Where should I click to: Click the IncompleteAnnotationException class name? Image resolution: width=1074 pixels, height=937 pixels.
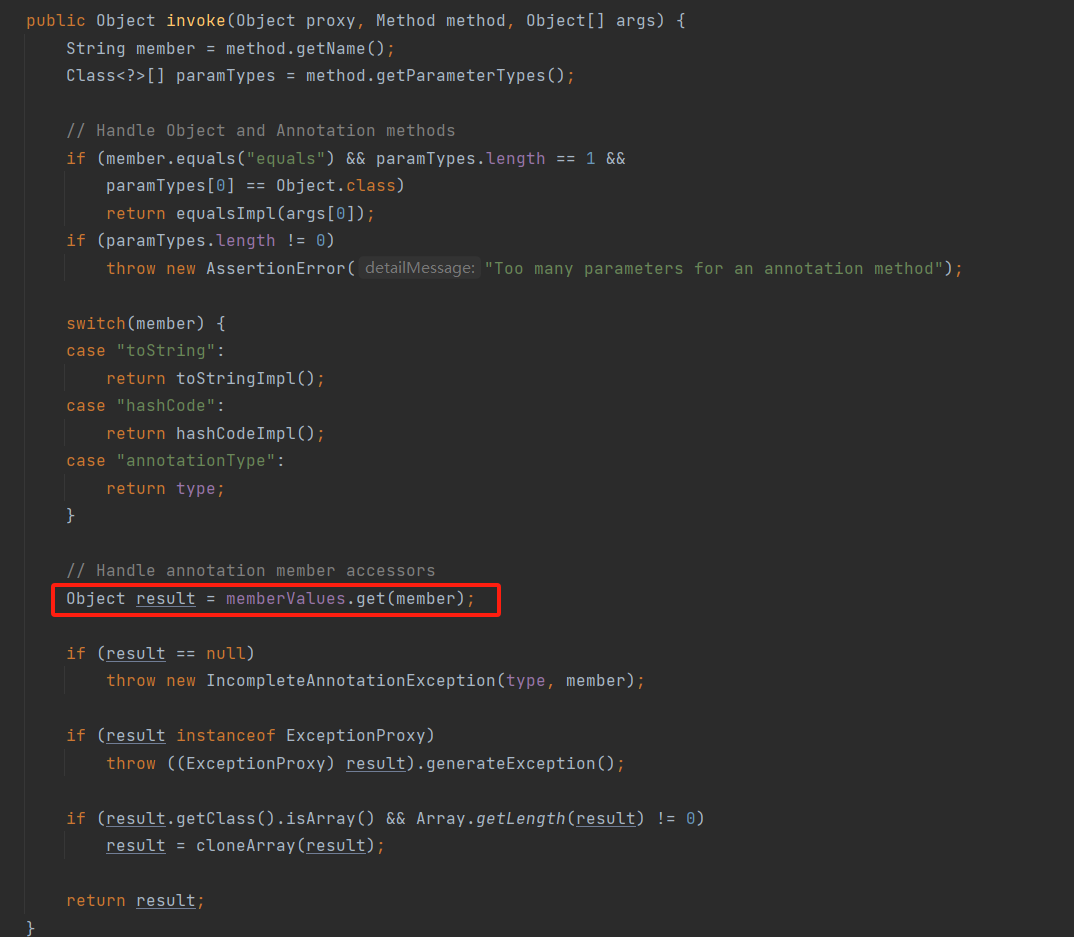click(x=350, y=680)
